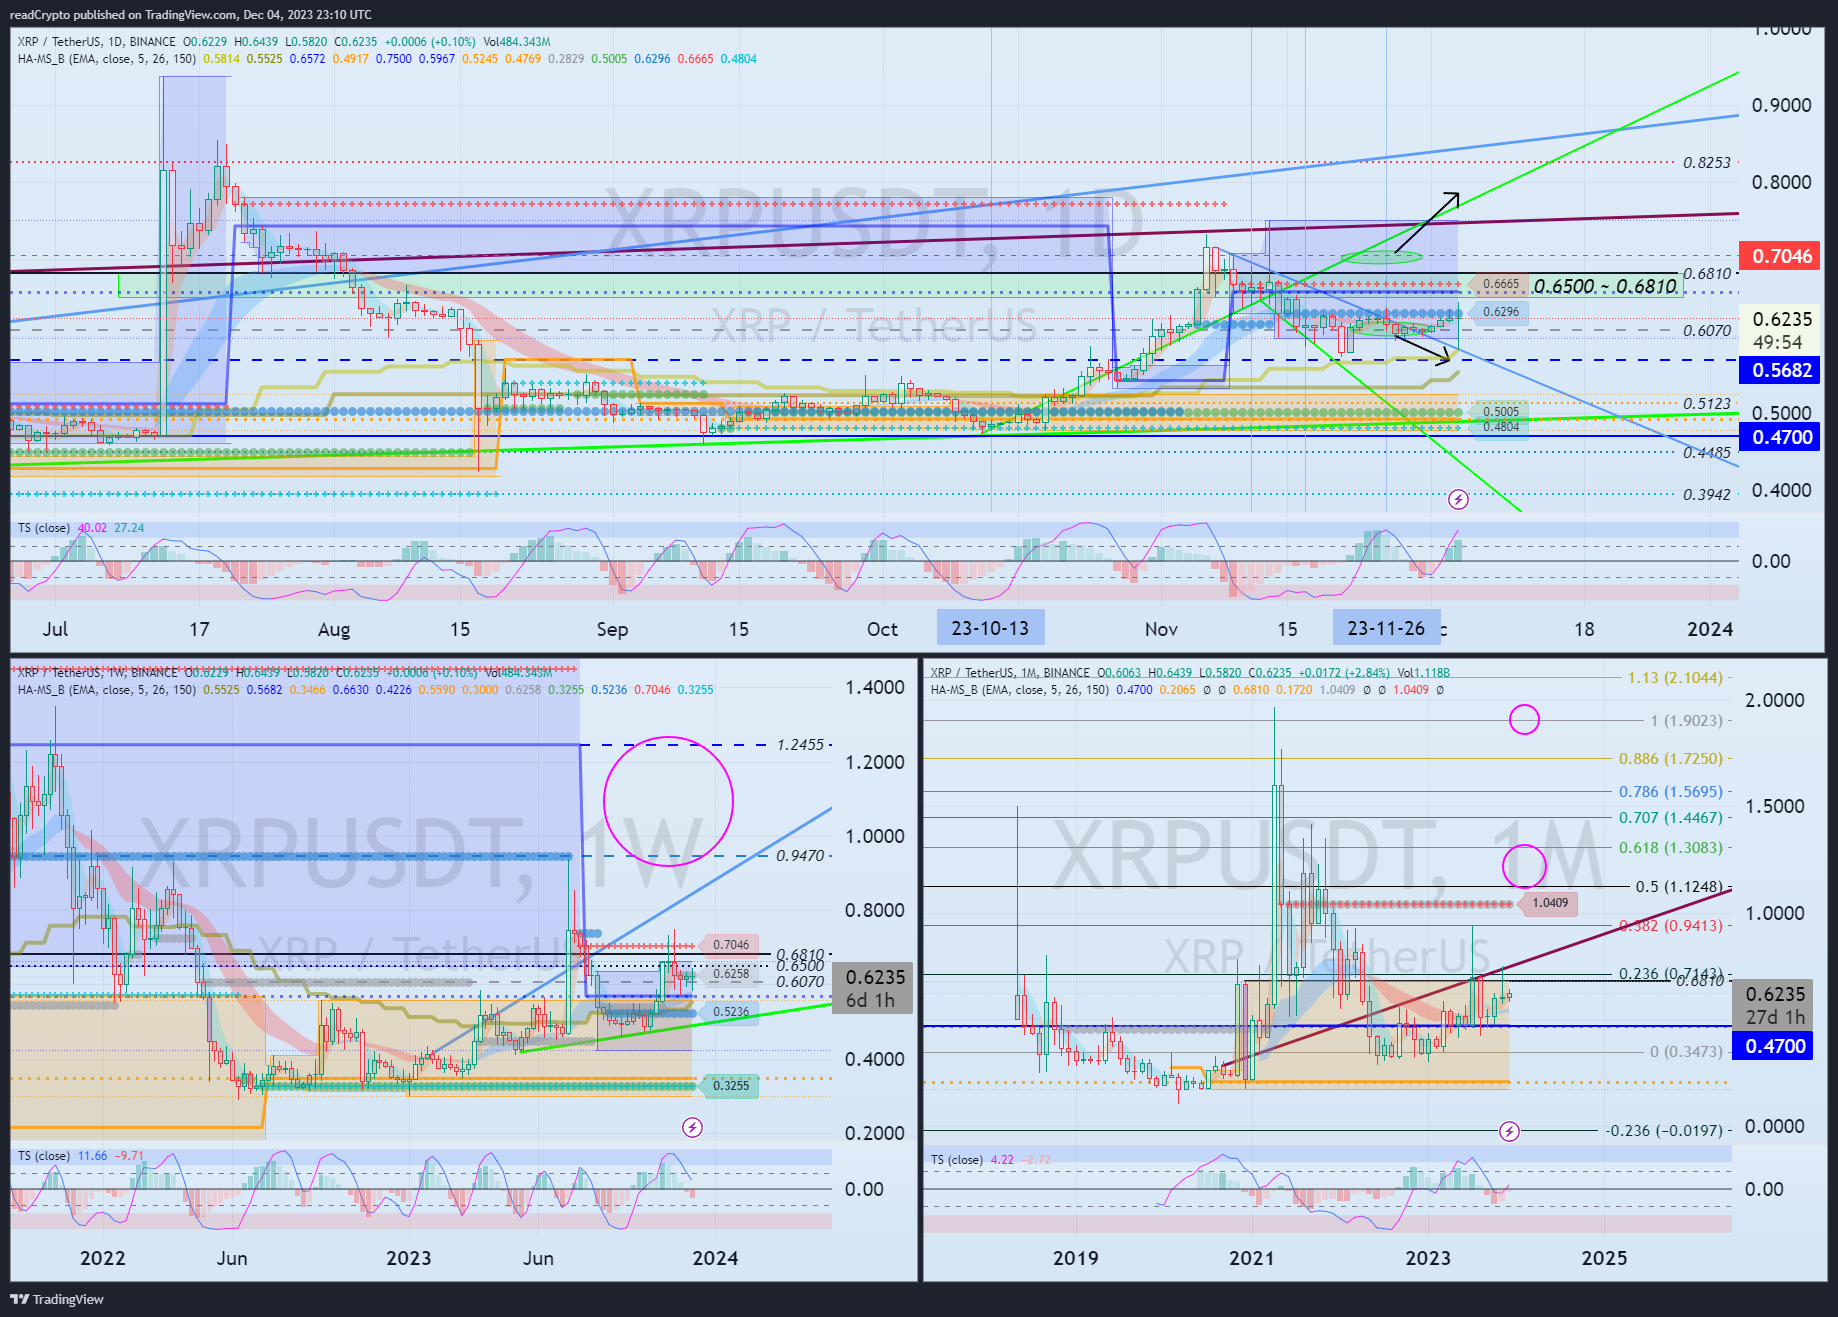
Task: Click the 0.5 (1.1248) Fibonacci label
Action: pos(1679,887)
